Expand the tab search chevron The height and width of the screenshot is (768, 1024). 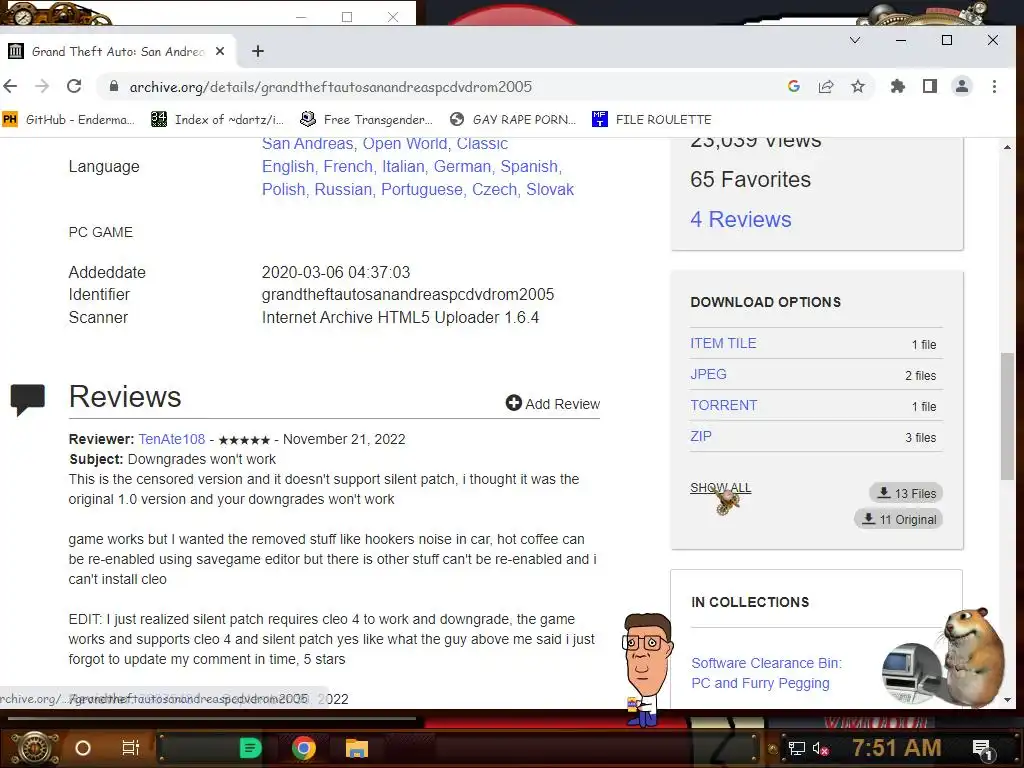pos(855,40)
